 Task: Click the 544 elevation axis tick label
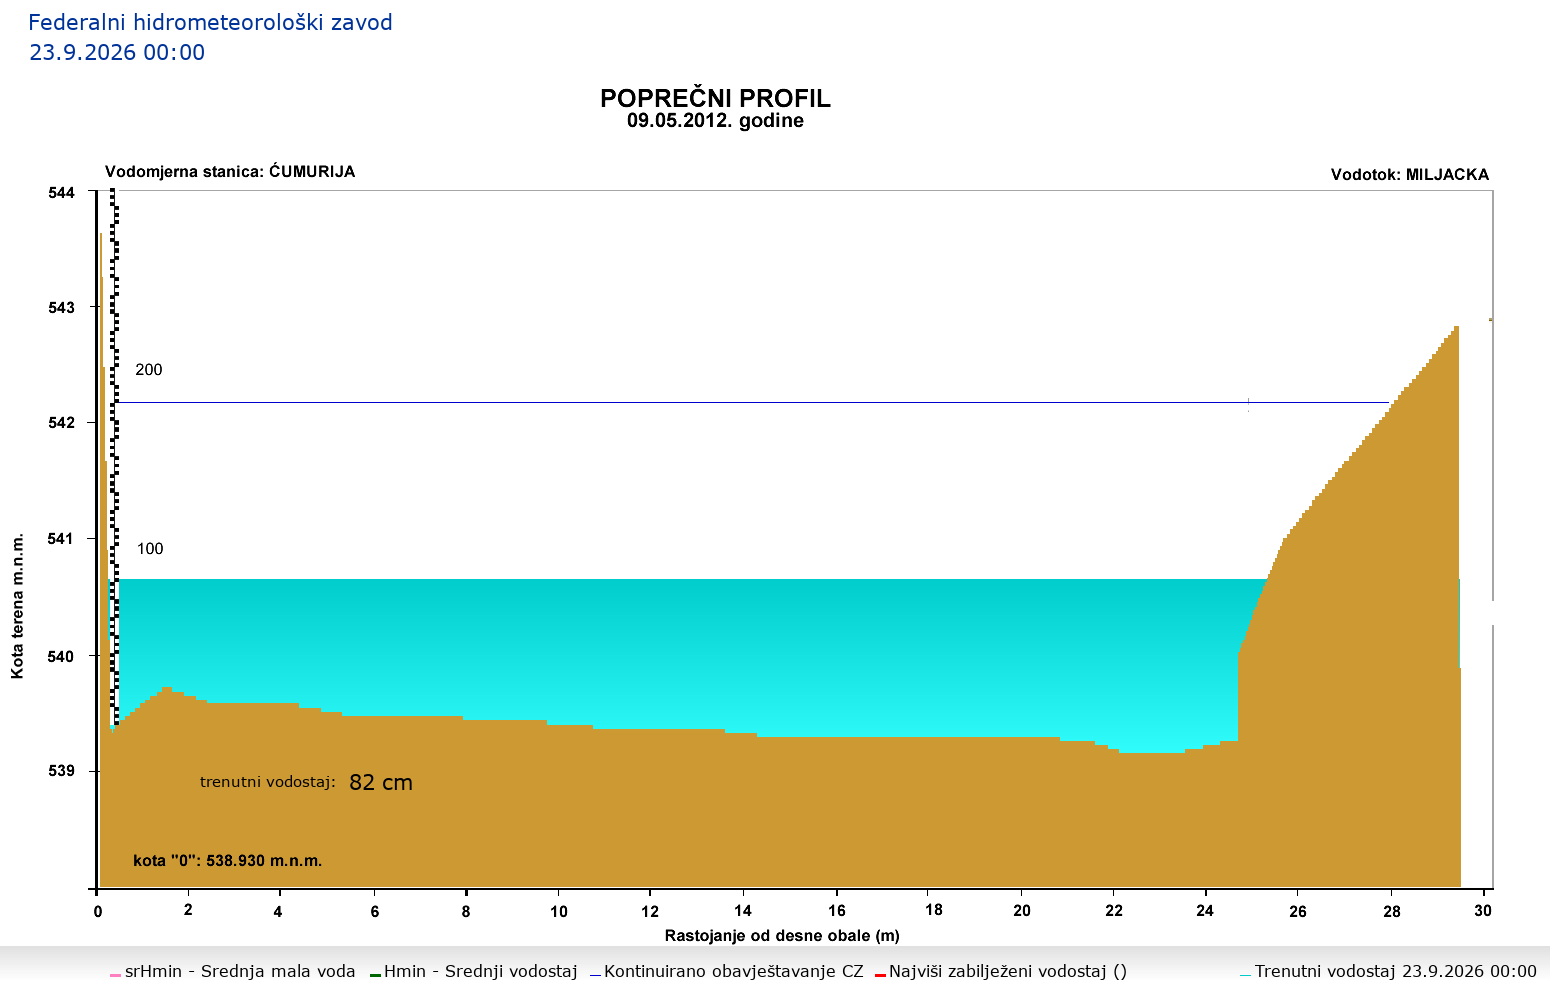click(x=61, y=193)
